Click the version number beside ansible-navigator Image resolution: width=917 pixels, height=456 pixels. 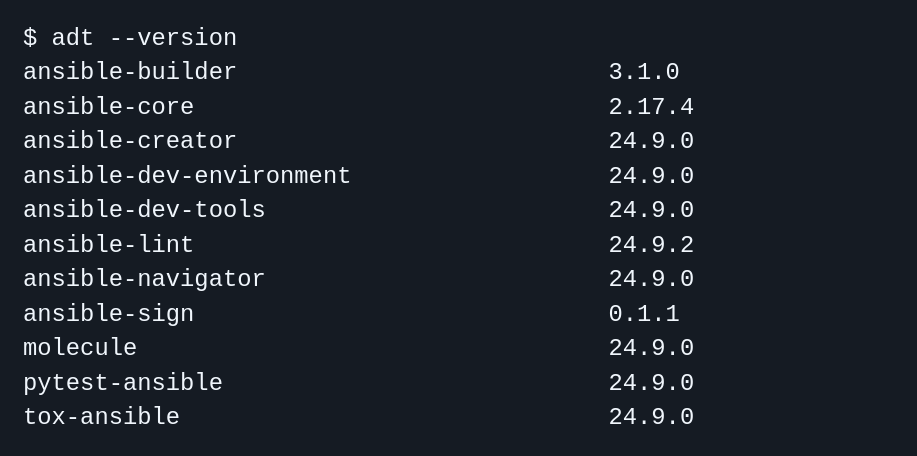point(651,279)
